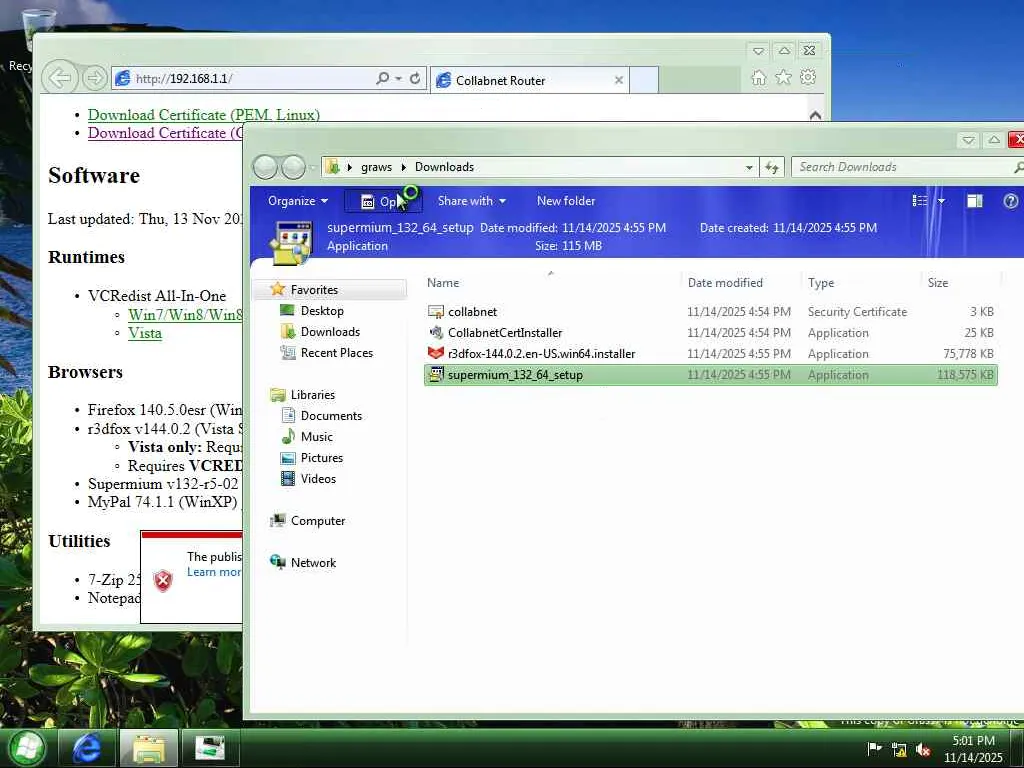This screenshot has height=768, width=1024.
Task: Open the Action Center flag tray icon
Action: coord(874,749)
